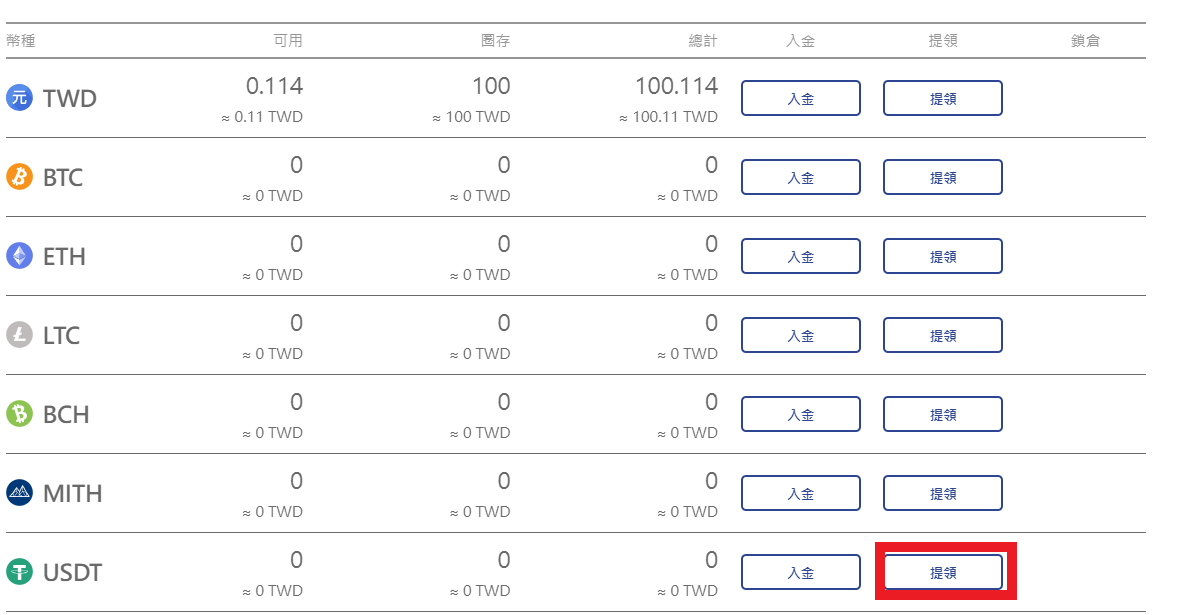Viewport: 1186px width, 615px height.
Task: Click the Bitcoin Cash BCH icon
Action: (19, 414)
